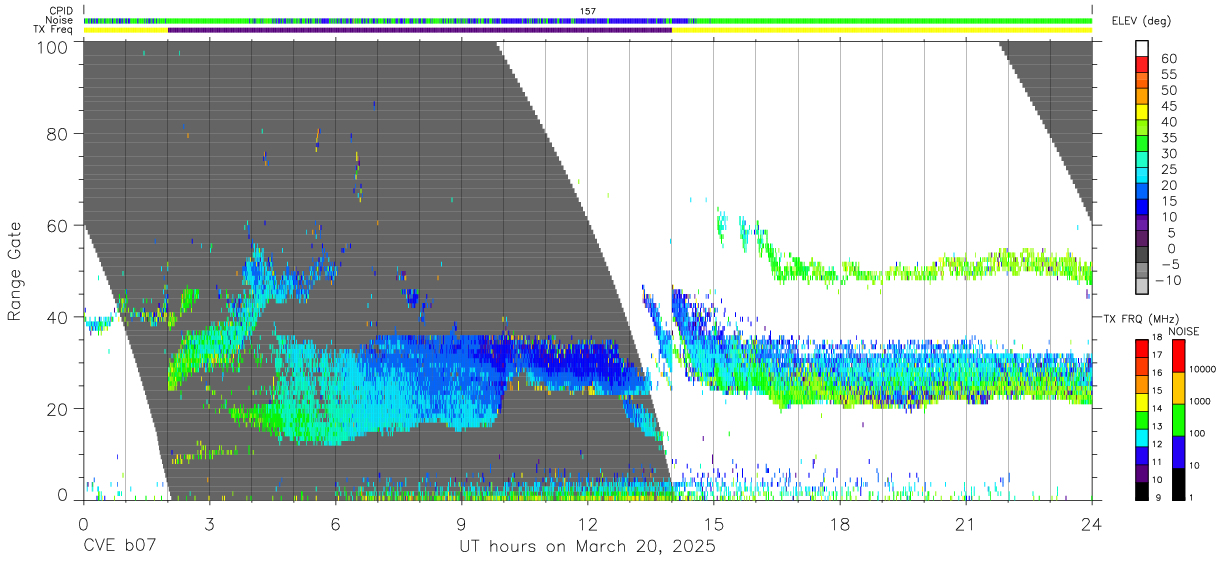The width and height of the screenshot is (1228, 567).
Task: Click the yellow section of TX Freq strip after 14 UT
Action: [x=882, y=30]
